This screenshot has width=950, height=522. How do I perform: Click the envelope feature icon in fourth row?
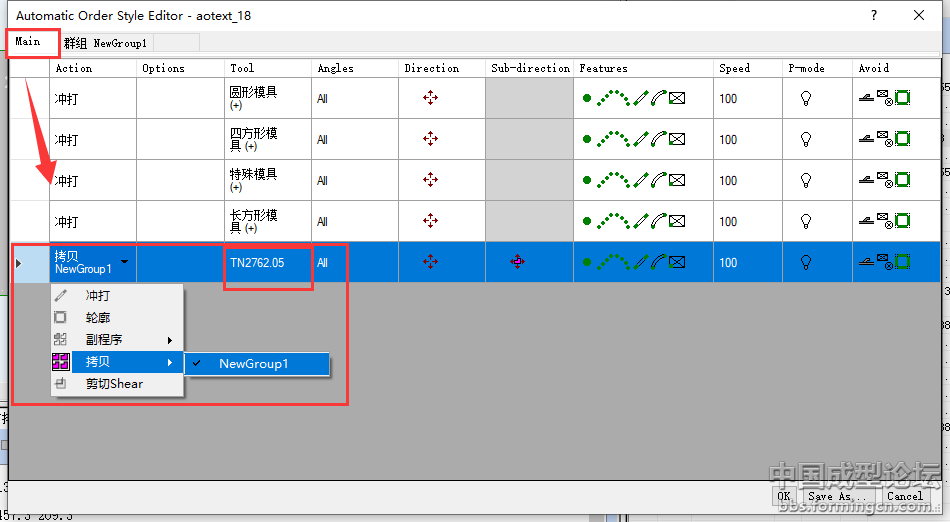coord(677,221)
